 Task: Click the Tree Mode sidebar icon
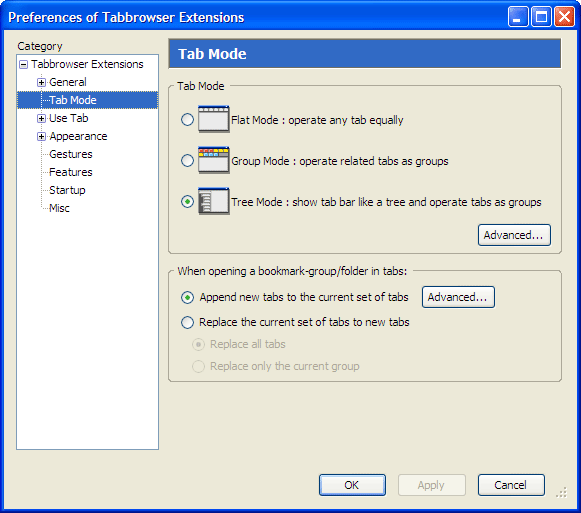click(x=213, y=201)
